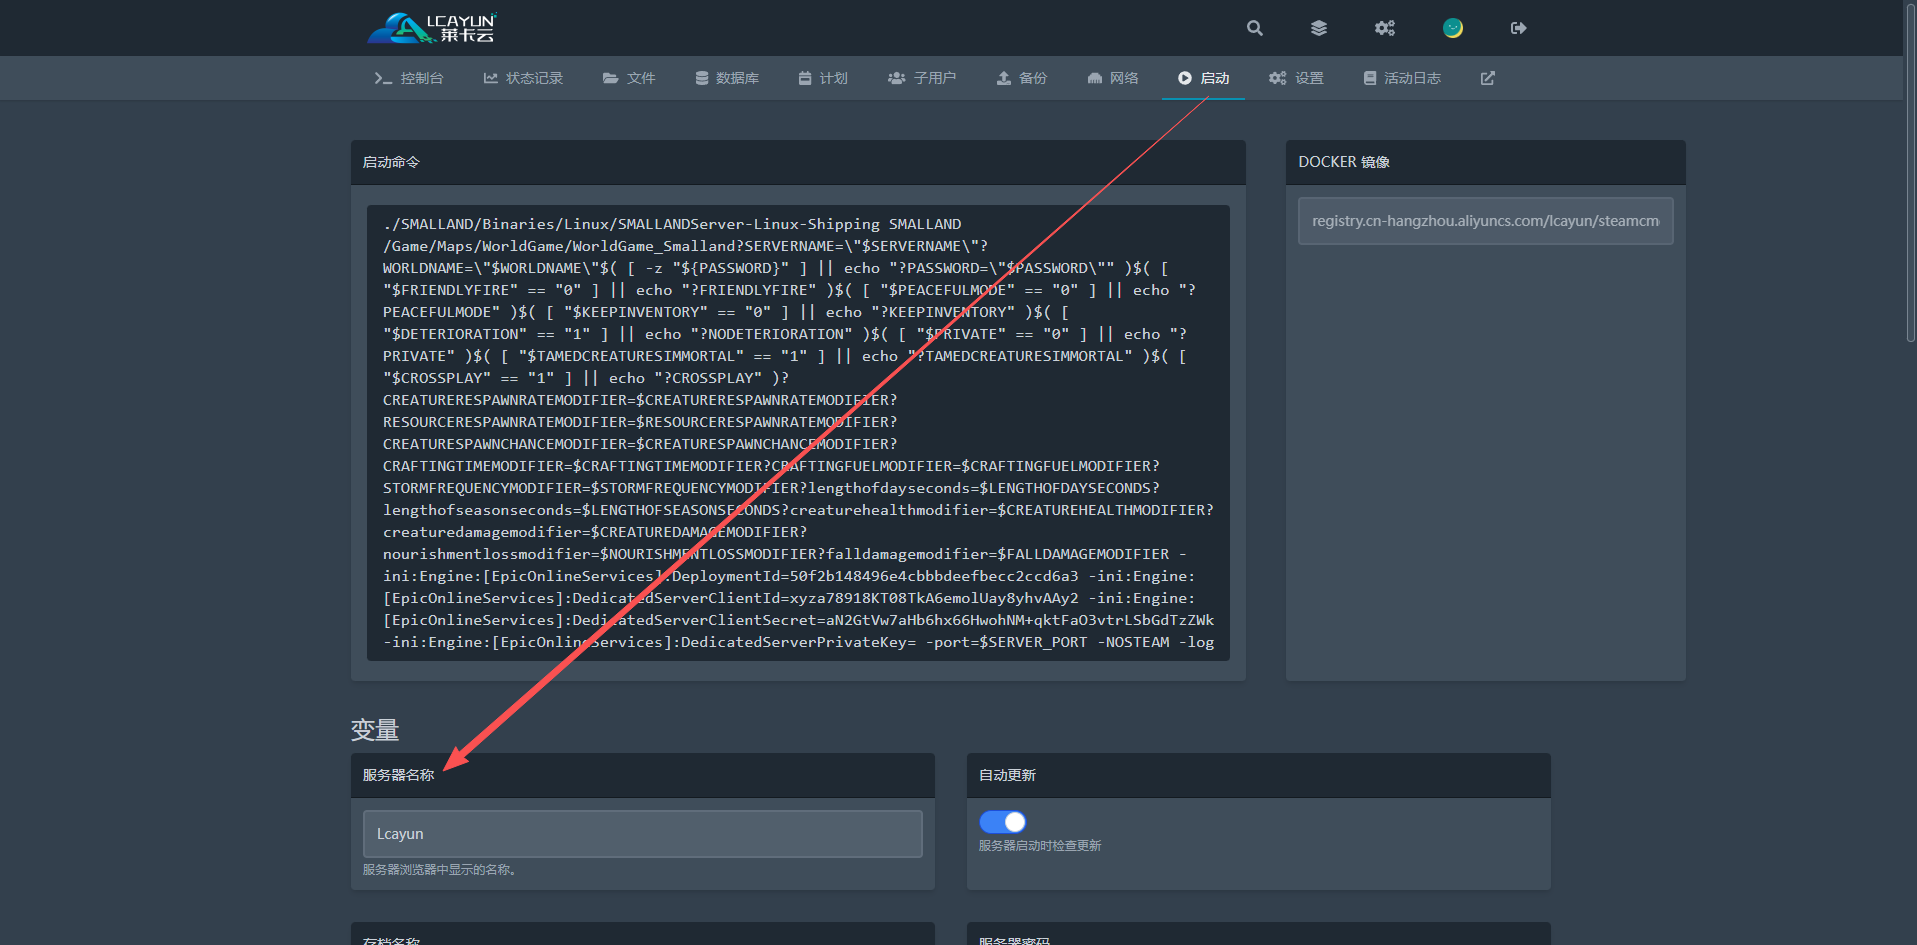Open the server list layers icon
This screenshot has width=1917, height=945.
1319,28
